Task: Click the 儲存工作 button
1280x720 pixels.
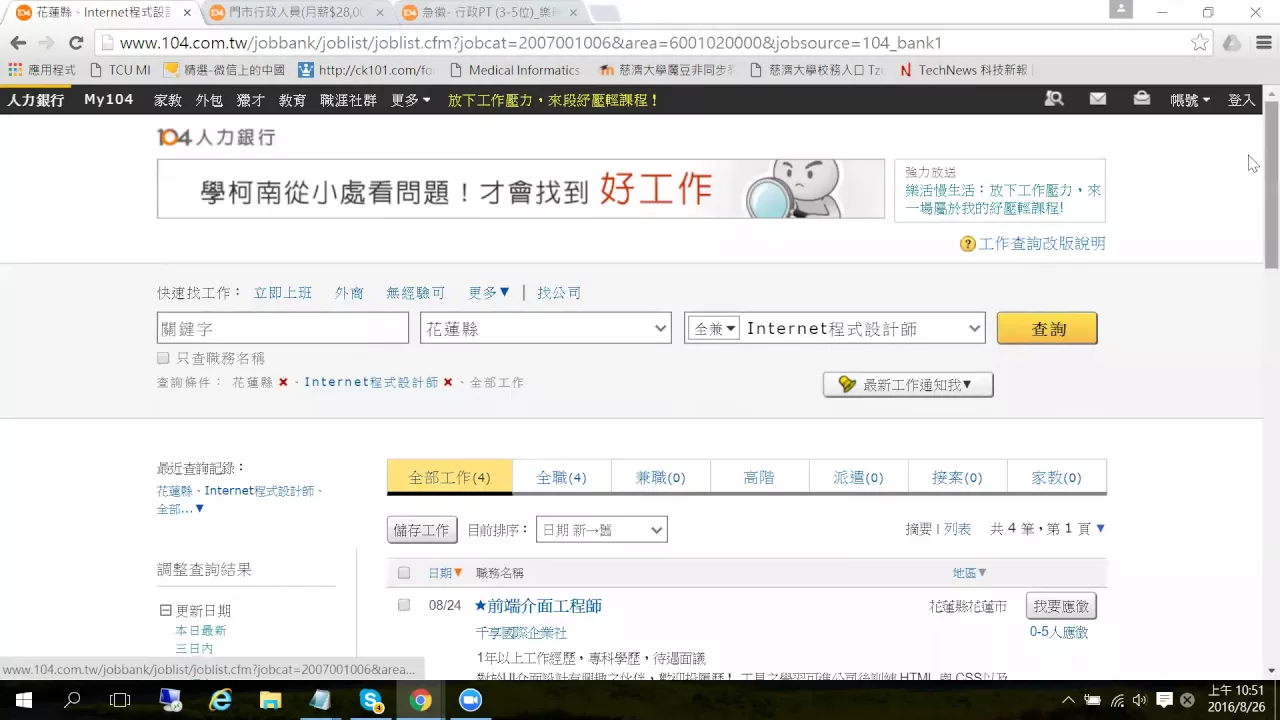Action: (x=422, y=530)
